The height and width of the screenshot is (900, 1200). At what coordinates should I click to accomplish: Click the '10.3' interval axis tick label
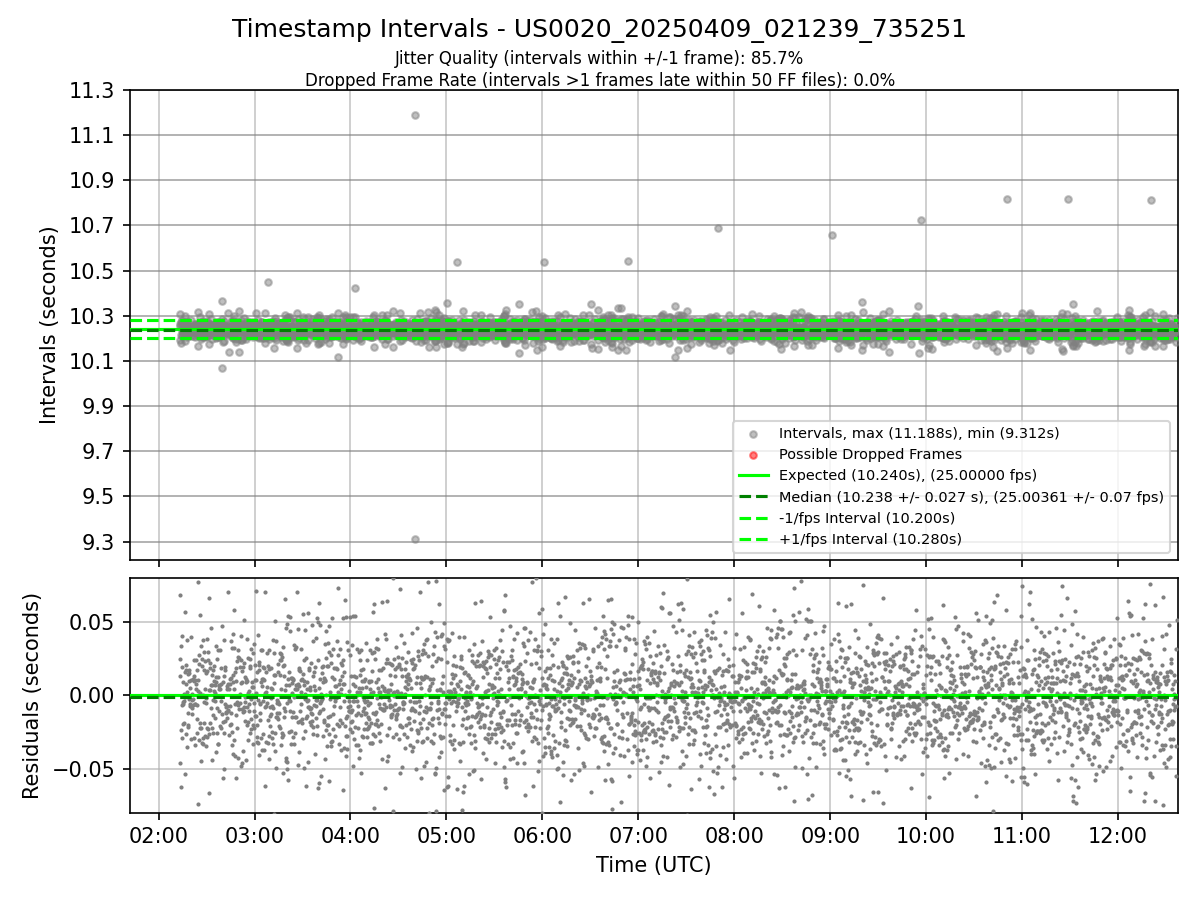pos(94,317)
